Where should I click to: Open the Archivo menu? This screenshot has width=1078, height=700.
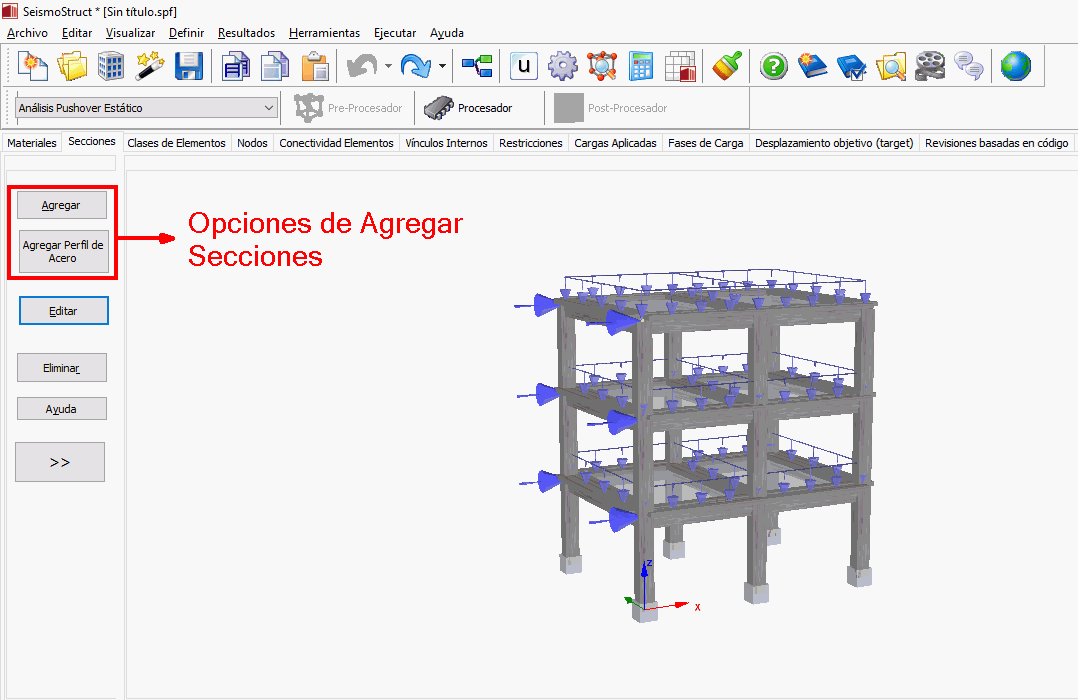(x=28, y=33)
